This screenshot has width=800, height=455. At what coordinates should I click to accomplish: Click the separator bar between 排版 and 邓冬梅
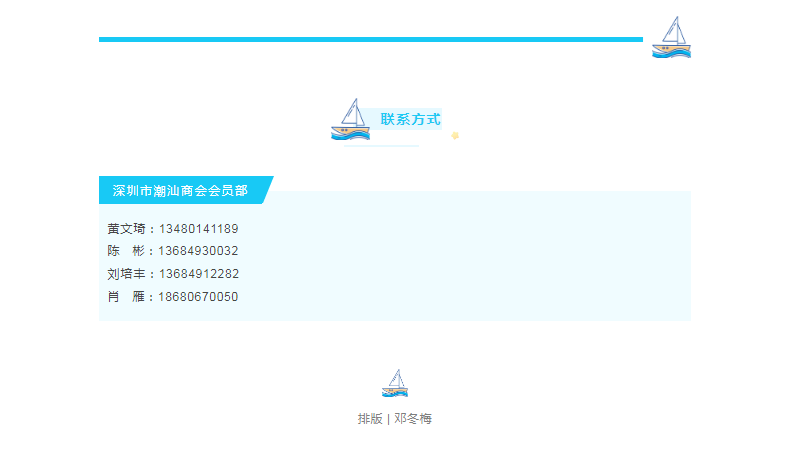[388, 419]
